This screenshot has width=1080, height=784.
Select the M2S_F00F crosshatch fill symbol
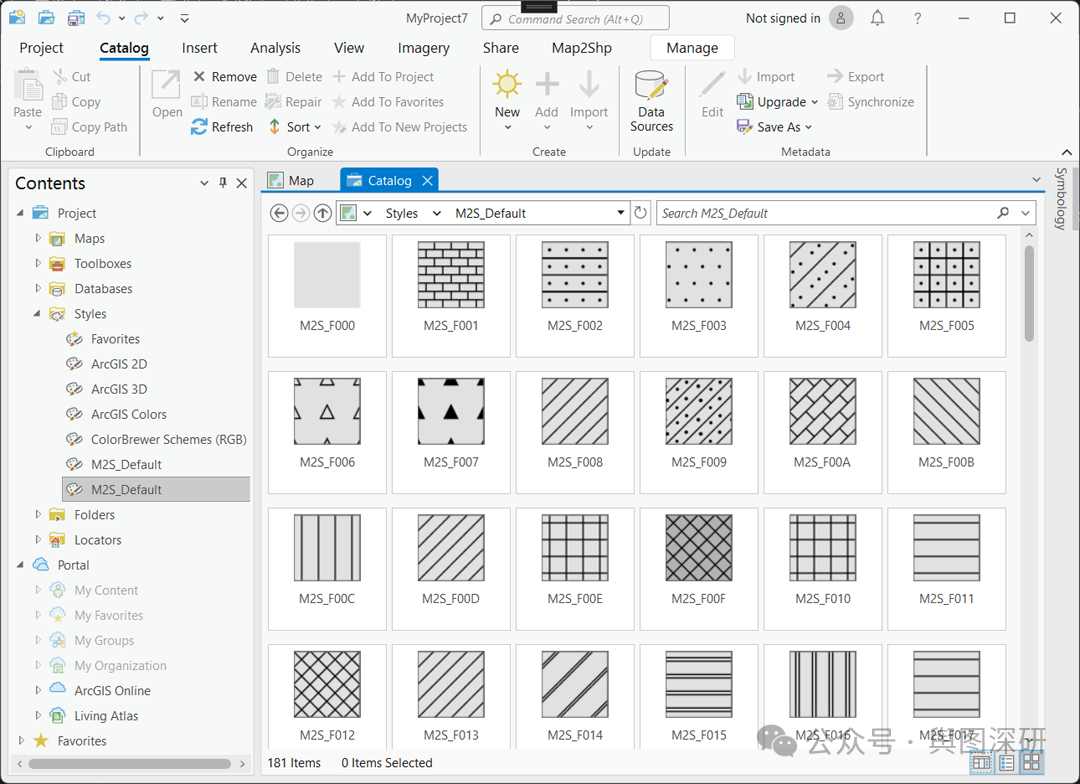698,548
